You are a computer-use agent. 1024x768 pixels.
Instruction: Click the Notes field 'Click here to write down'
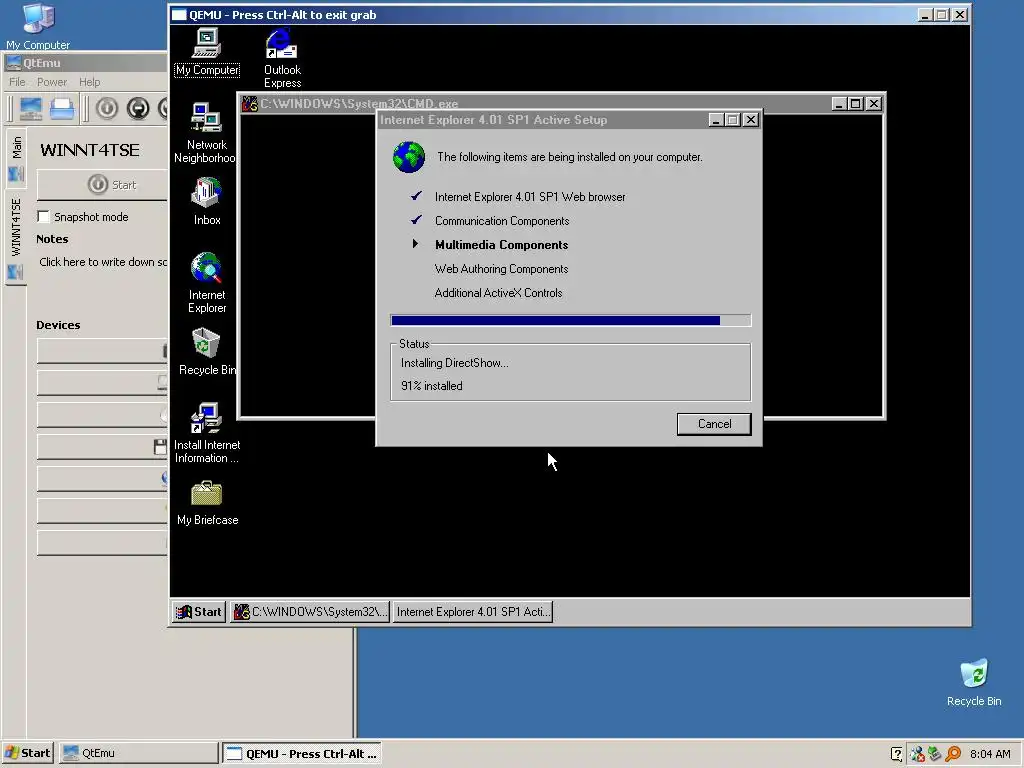(103, 262)
